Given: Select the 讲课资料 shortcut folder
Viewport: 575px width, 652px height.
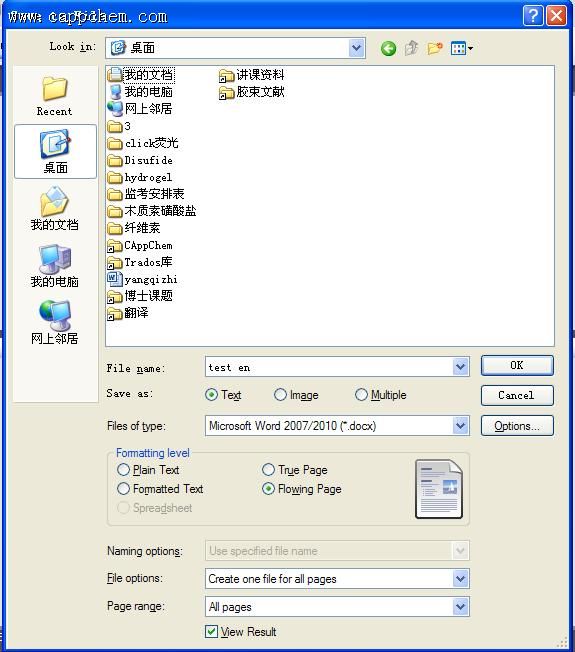Looking at the screenshot, I should (x=252, y=75).
